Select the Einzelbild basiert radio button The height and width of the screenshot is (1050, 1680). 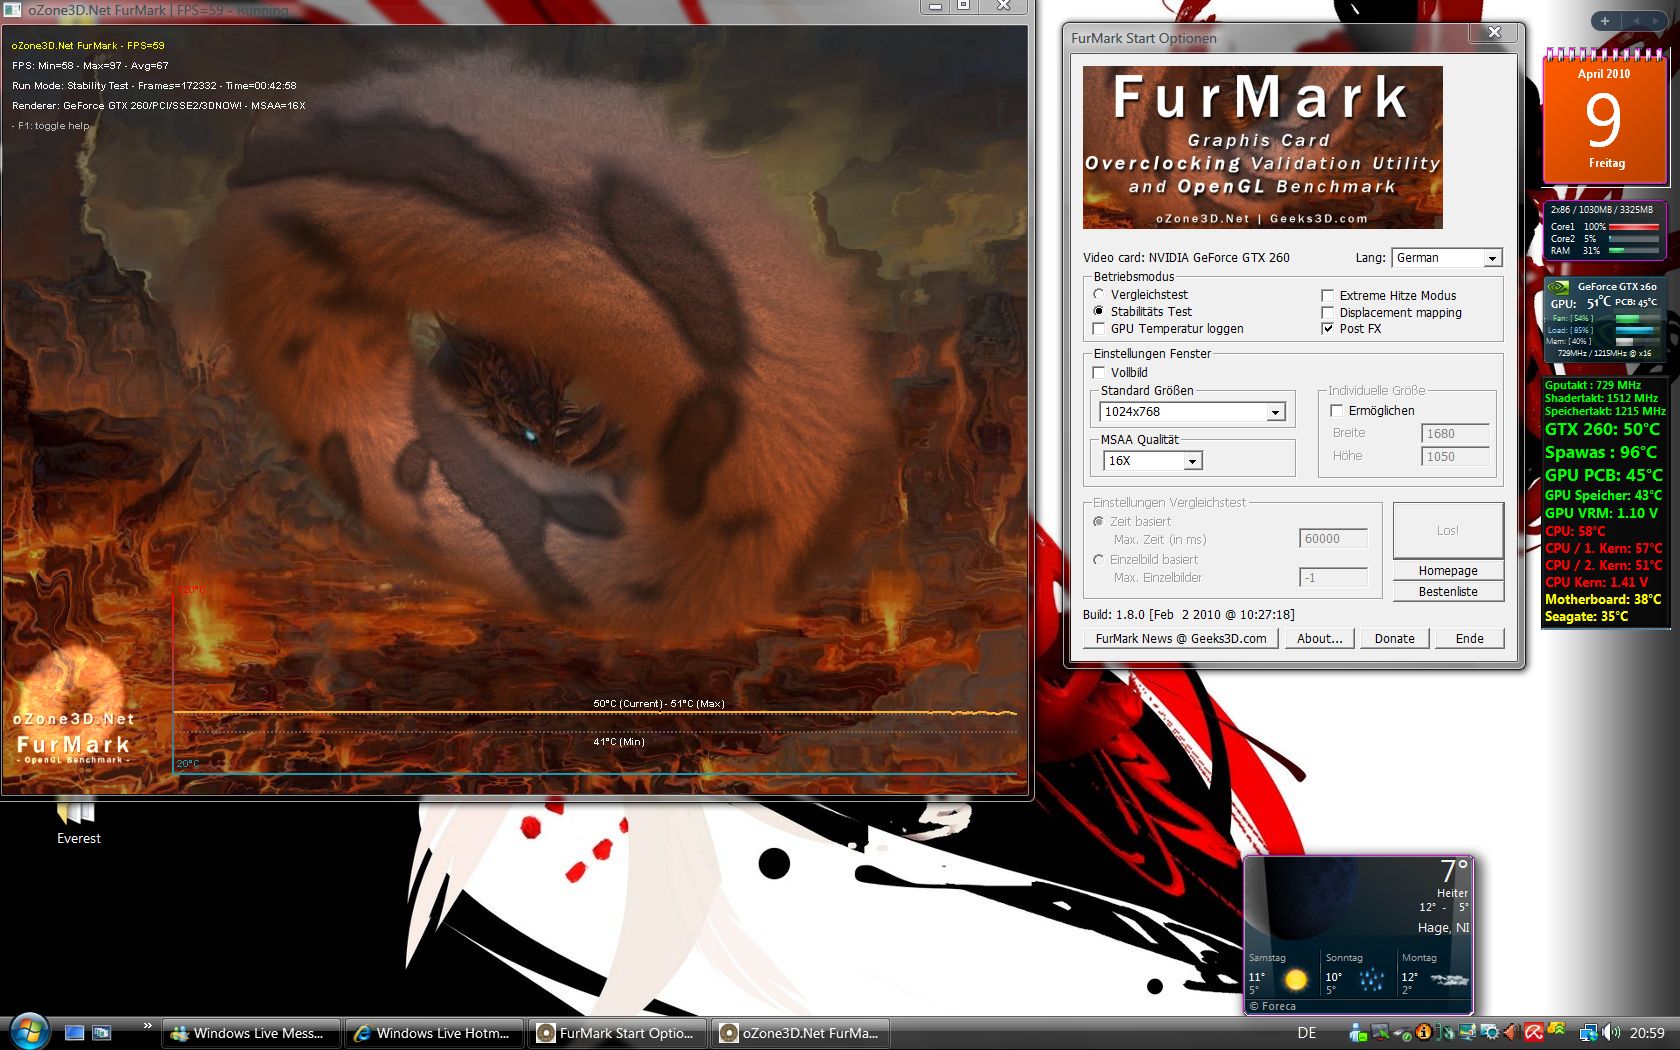1099,559
